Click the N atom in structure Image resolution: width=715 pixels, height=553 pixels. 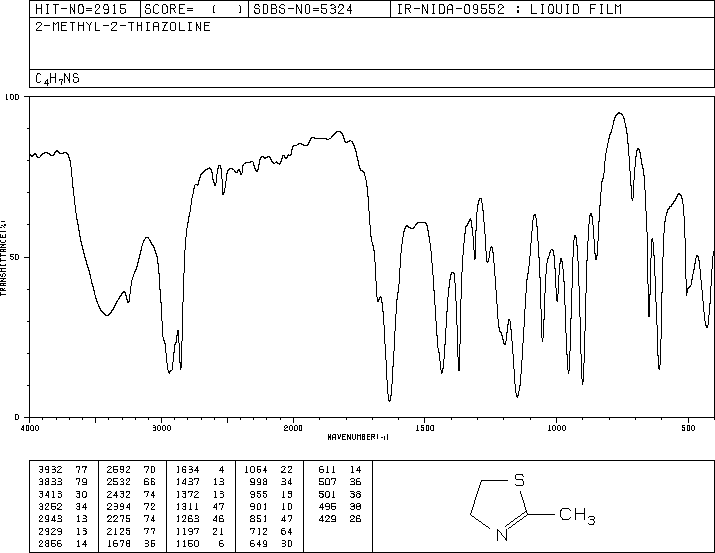(x=502, y=535)
